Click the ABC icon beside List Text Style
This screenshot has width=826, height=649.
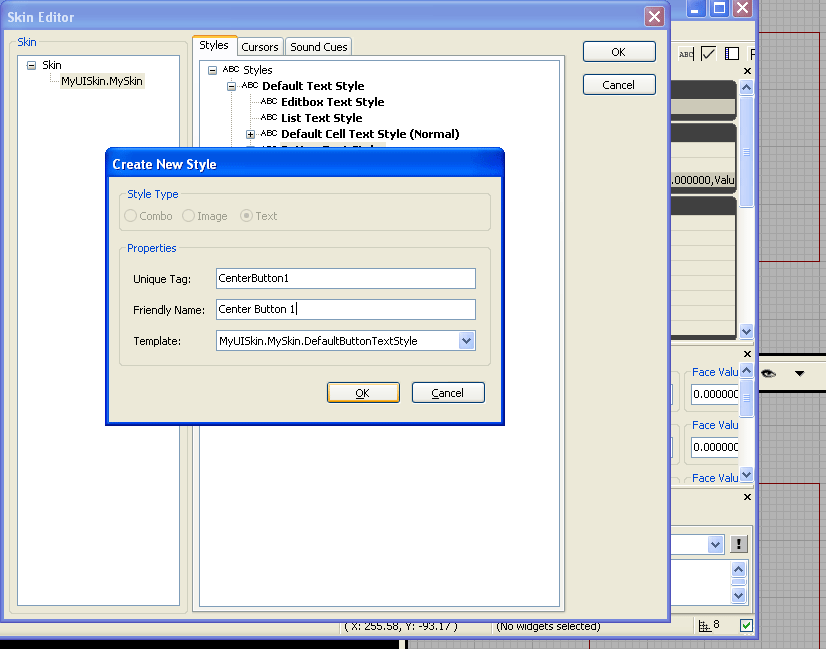pos(267,117)
